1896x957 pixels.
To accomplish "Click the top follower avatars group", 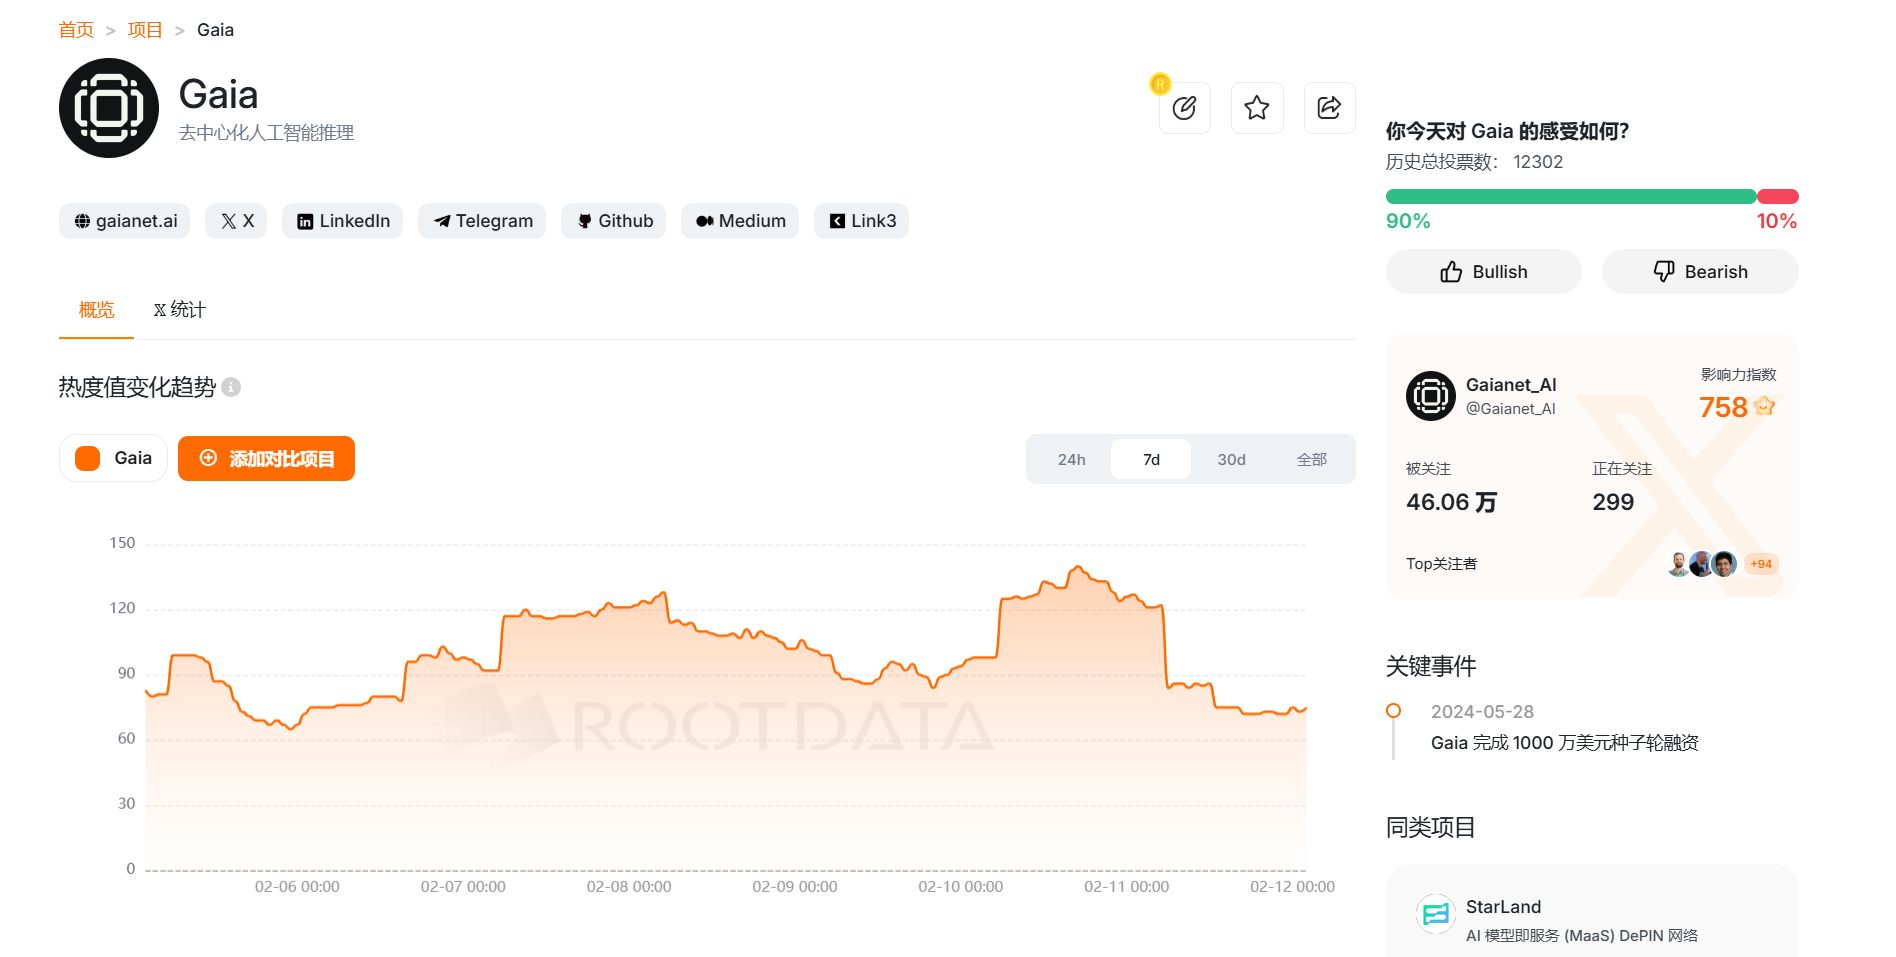I will (1701, 564).
